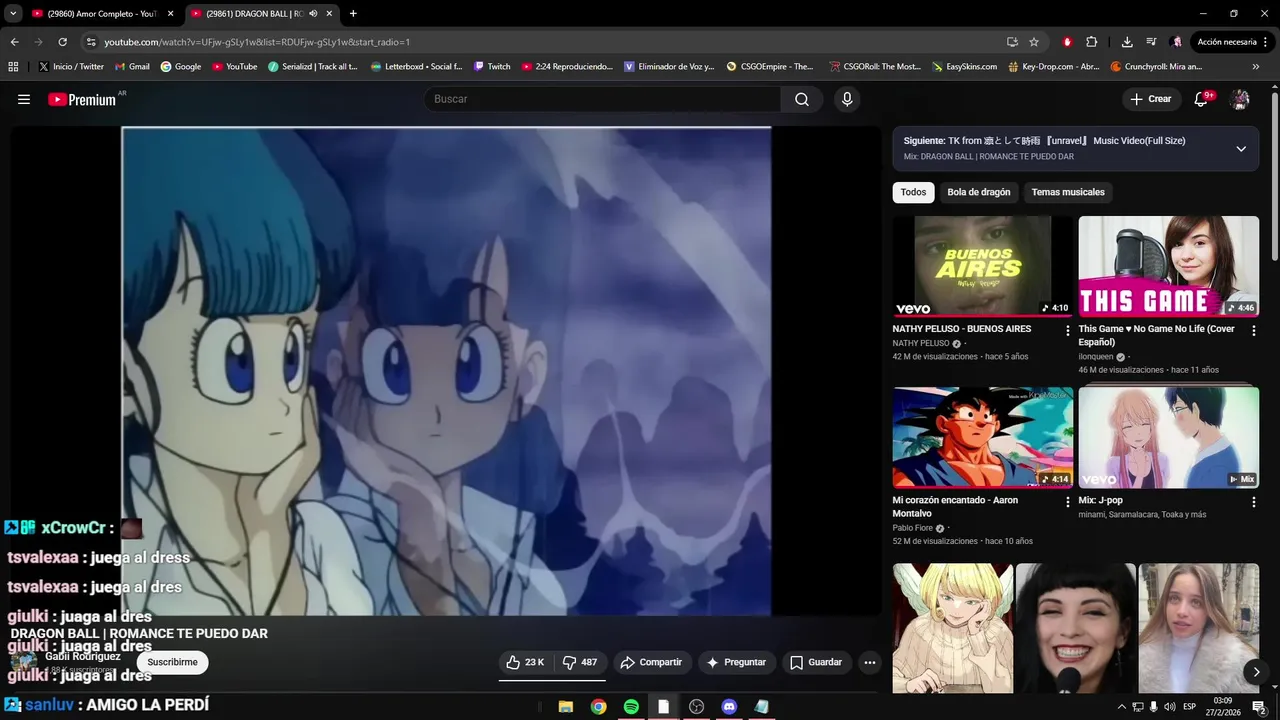
Task: Select the Bola de dragón chip
Action: pos(979,192)
